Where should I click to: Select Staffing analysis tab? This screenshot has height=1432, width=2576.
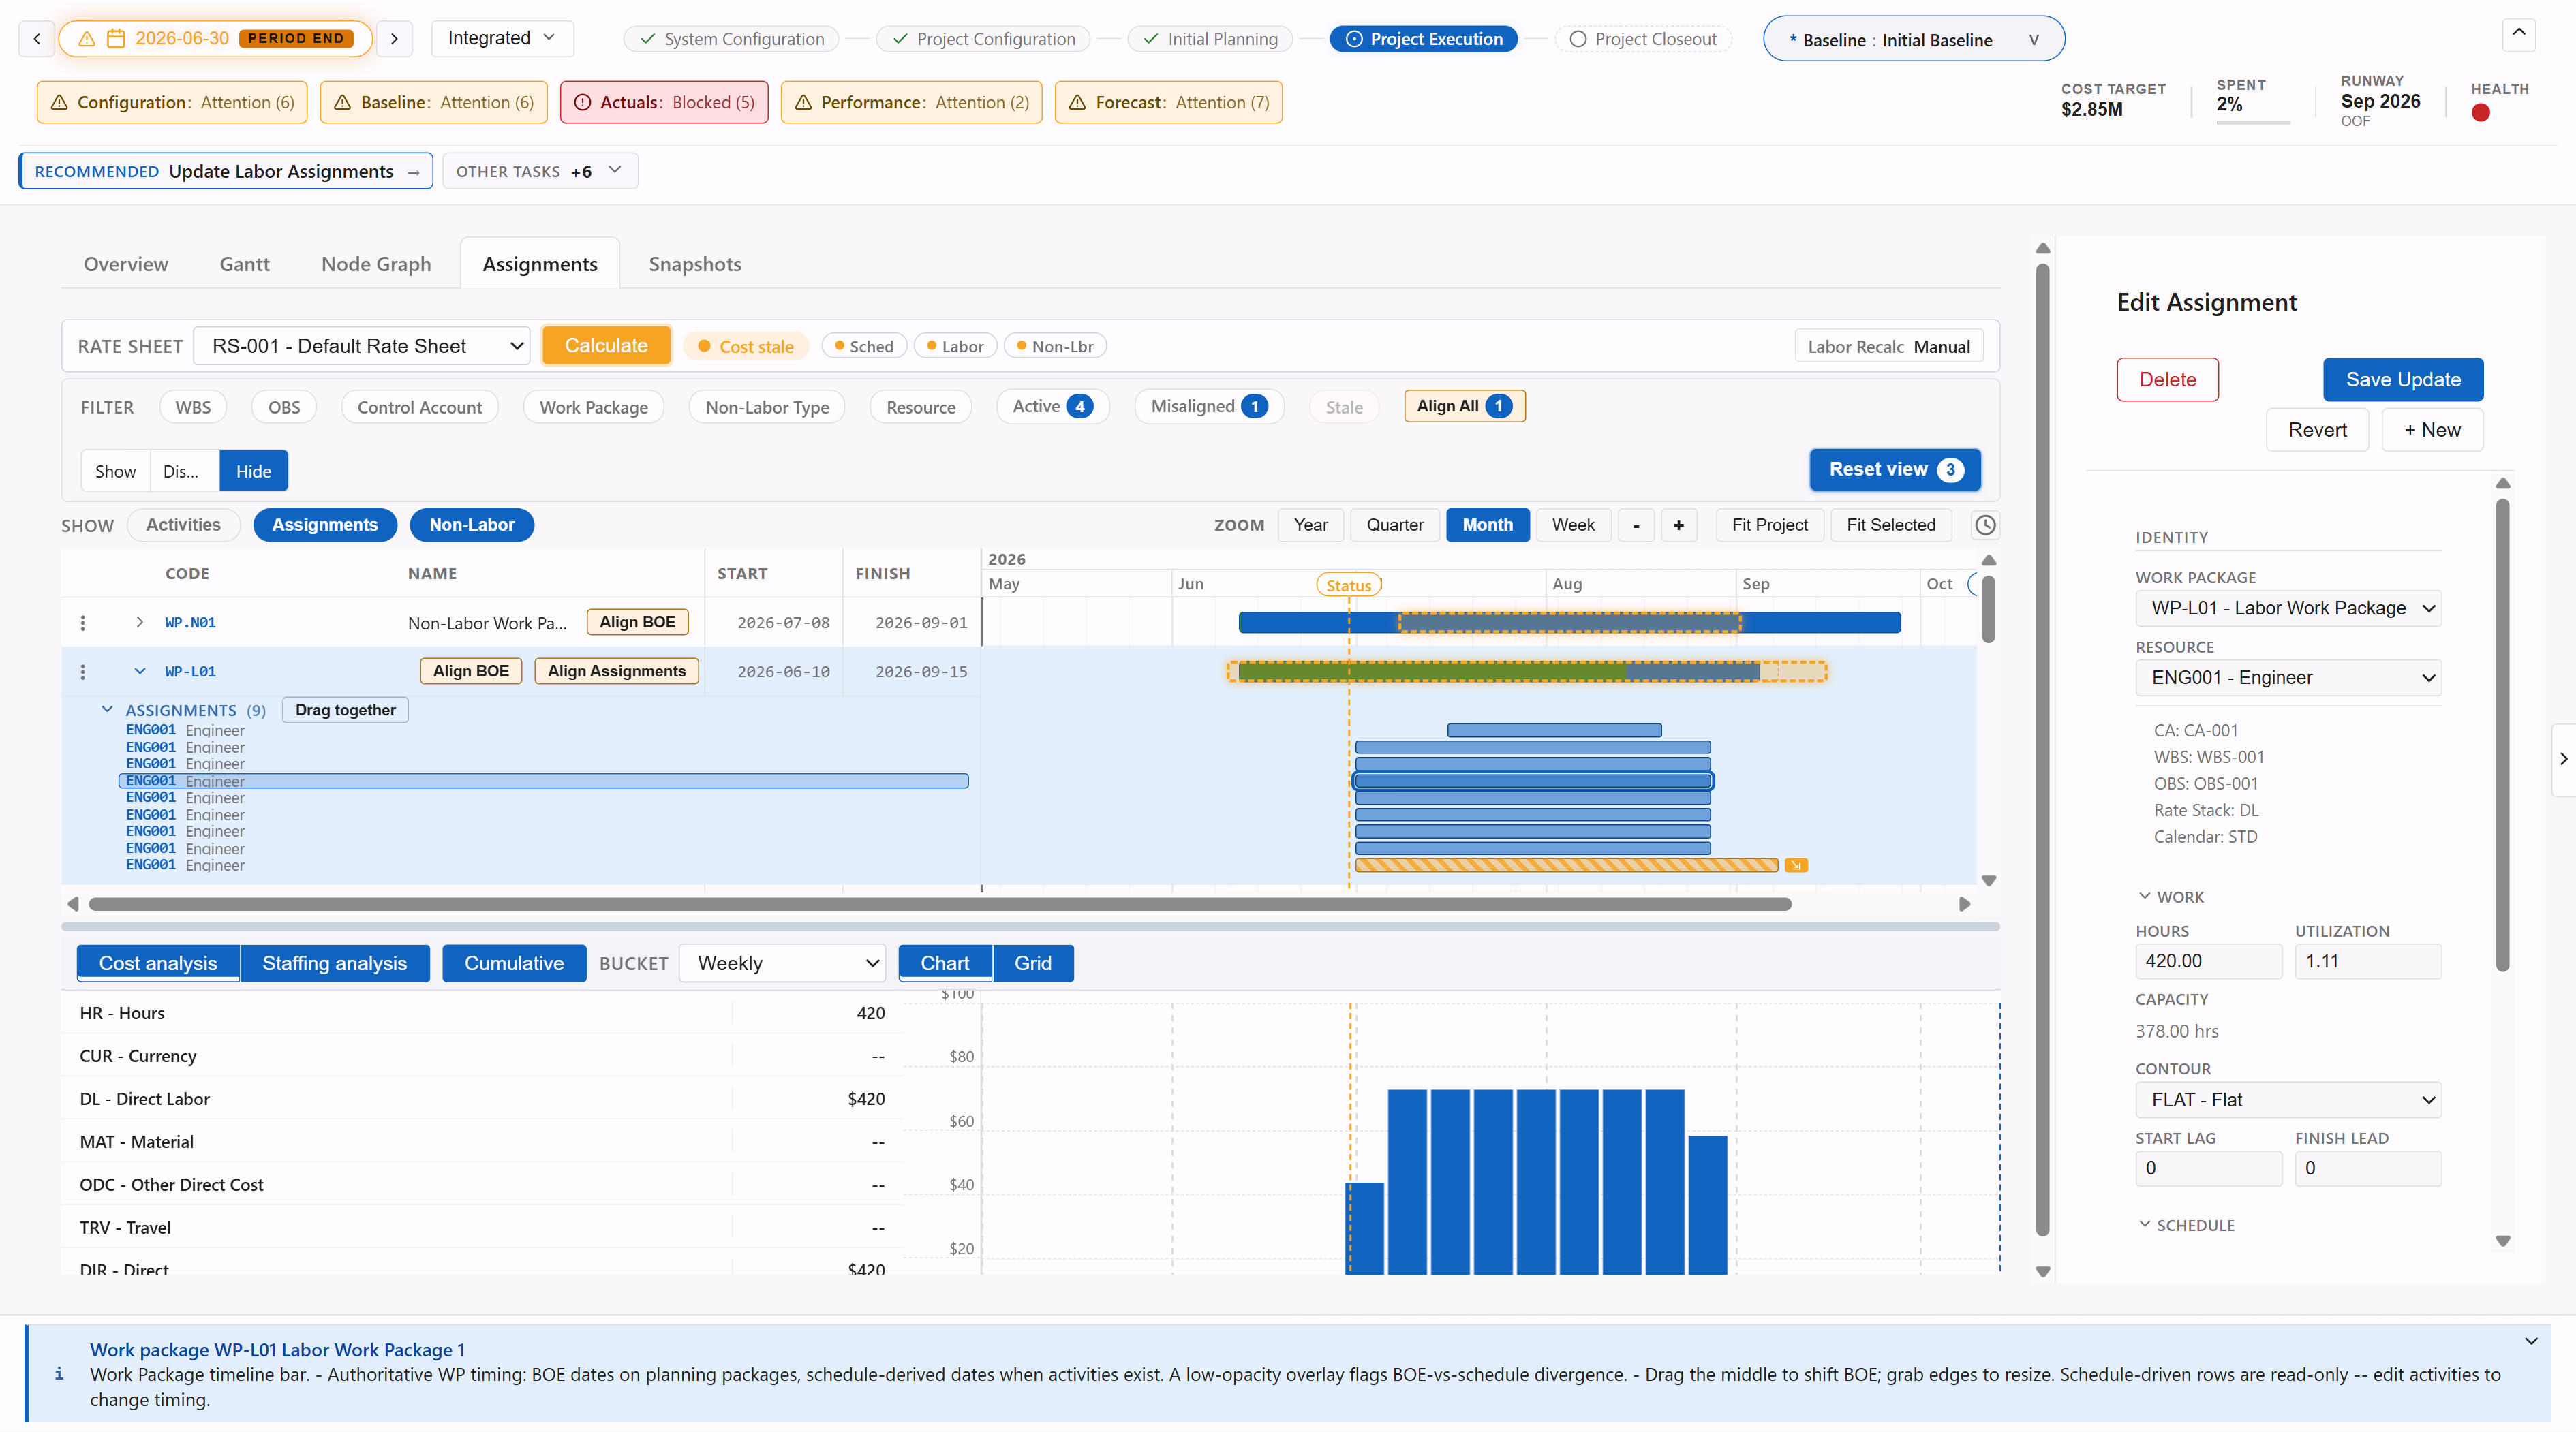click(335, 963)
